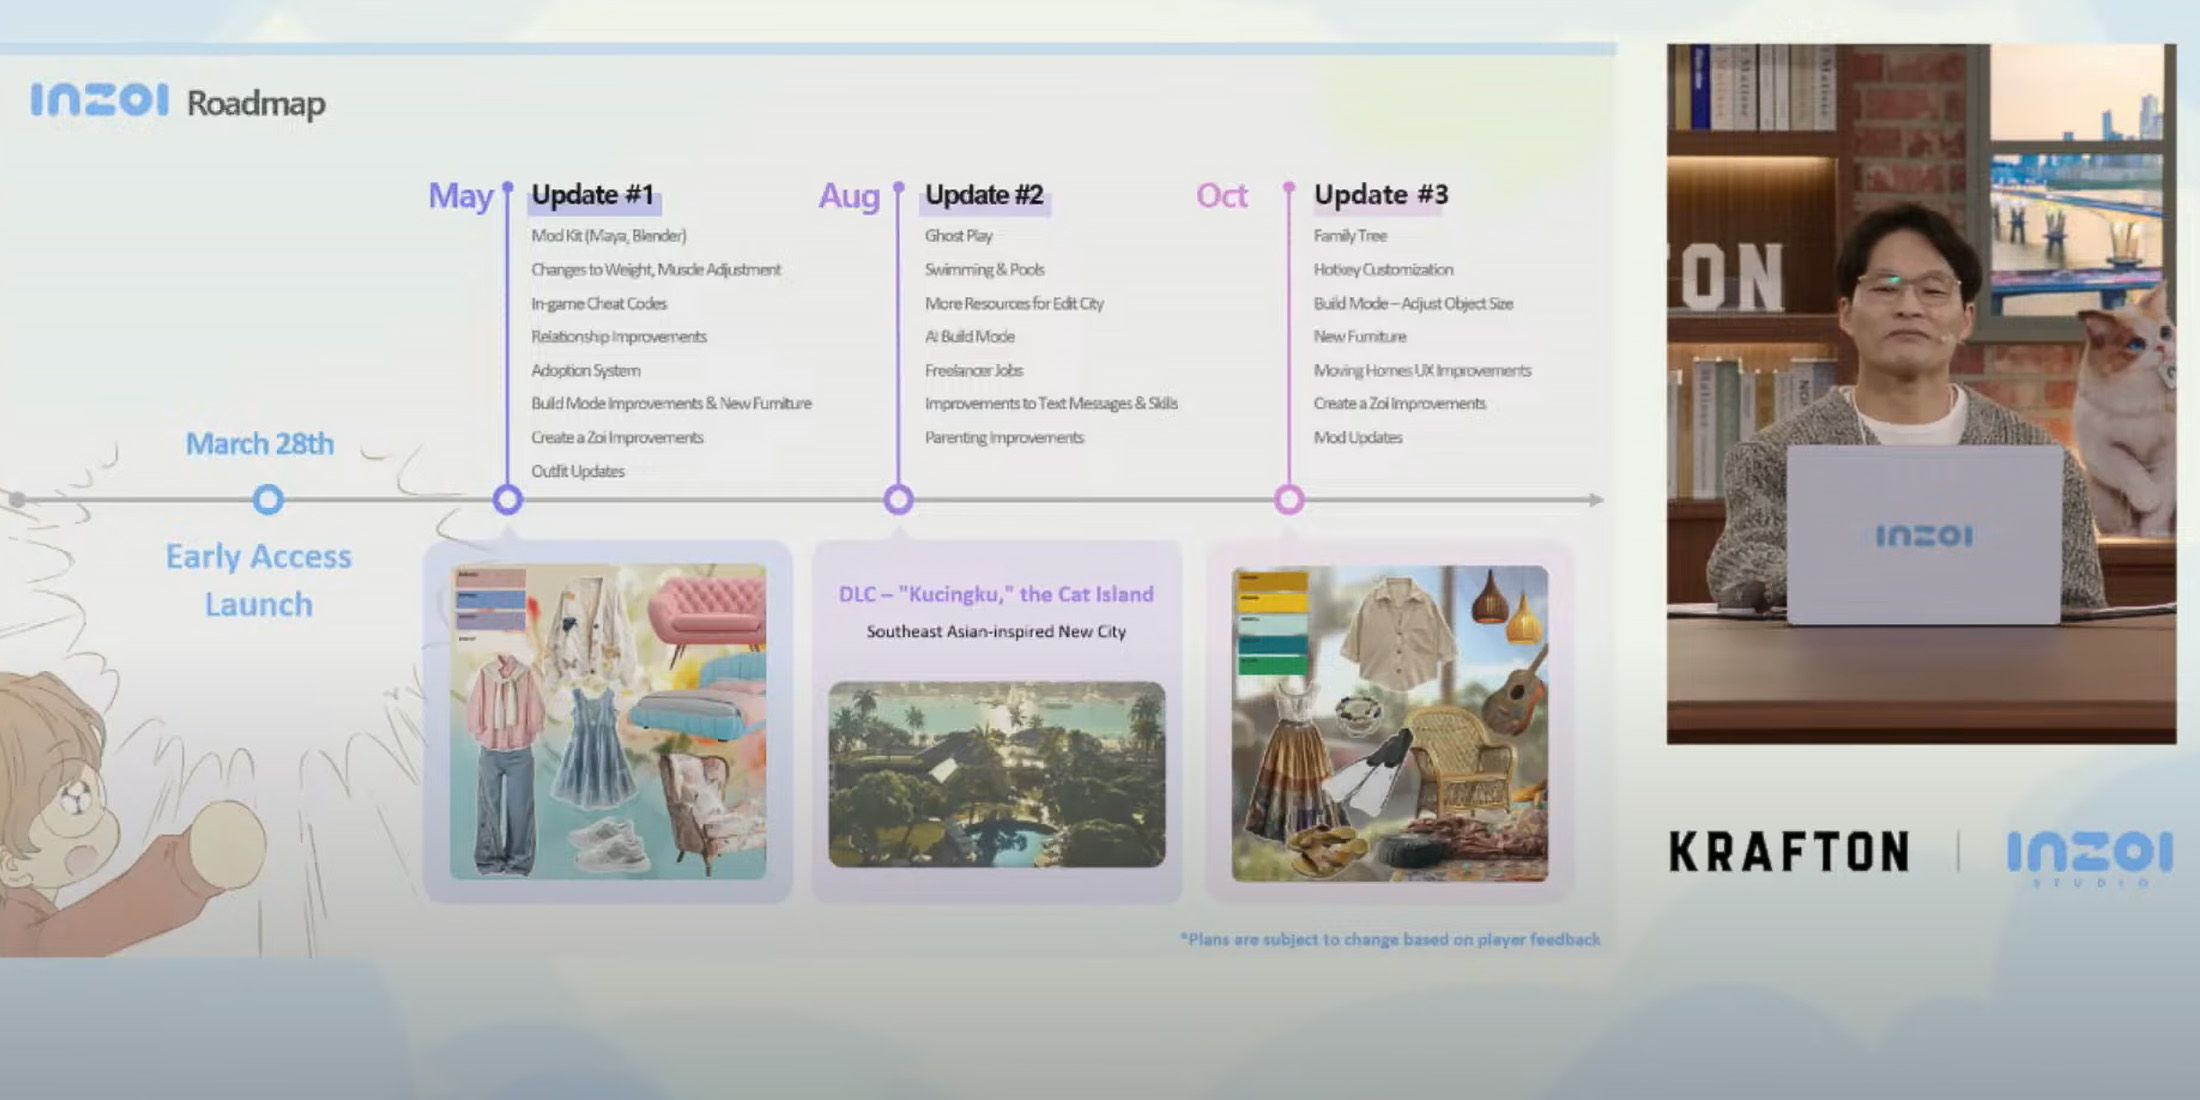The height and width of the screenshot is (1100, 2200).
Task: Click the May Update #1 timeline node
Action: click(507, 499)
